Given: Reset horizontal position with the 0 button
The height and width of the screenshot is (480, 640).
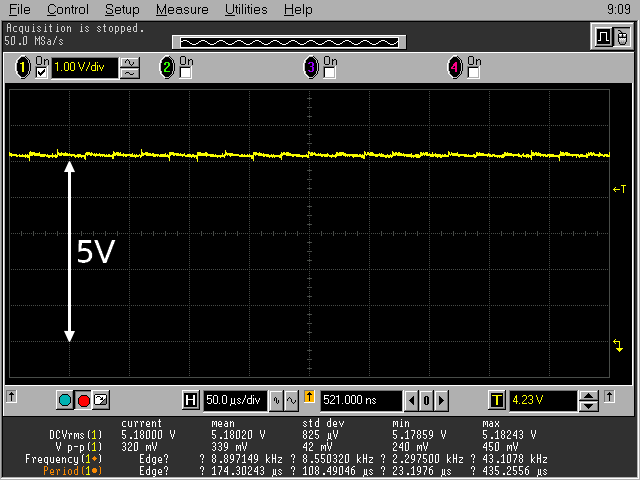Looking at the screenshot, I should 426,400.
